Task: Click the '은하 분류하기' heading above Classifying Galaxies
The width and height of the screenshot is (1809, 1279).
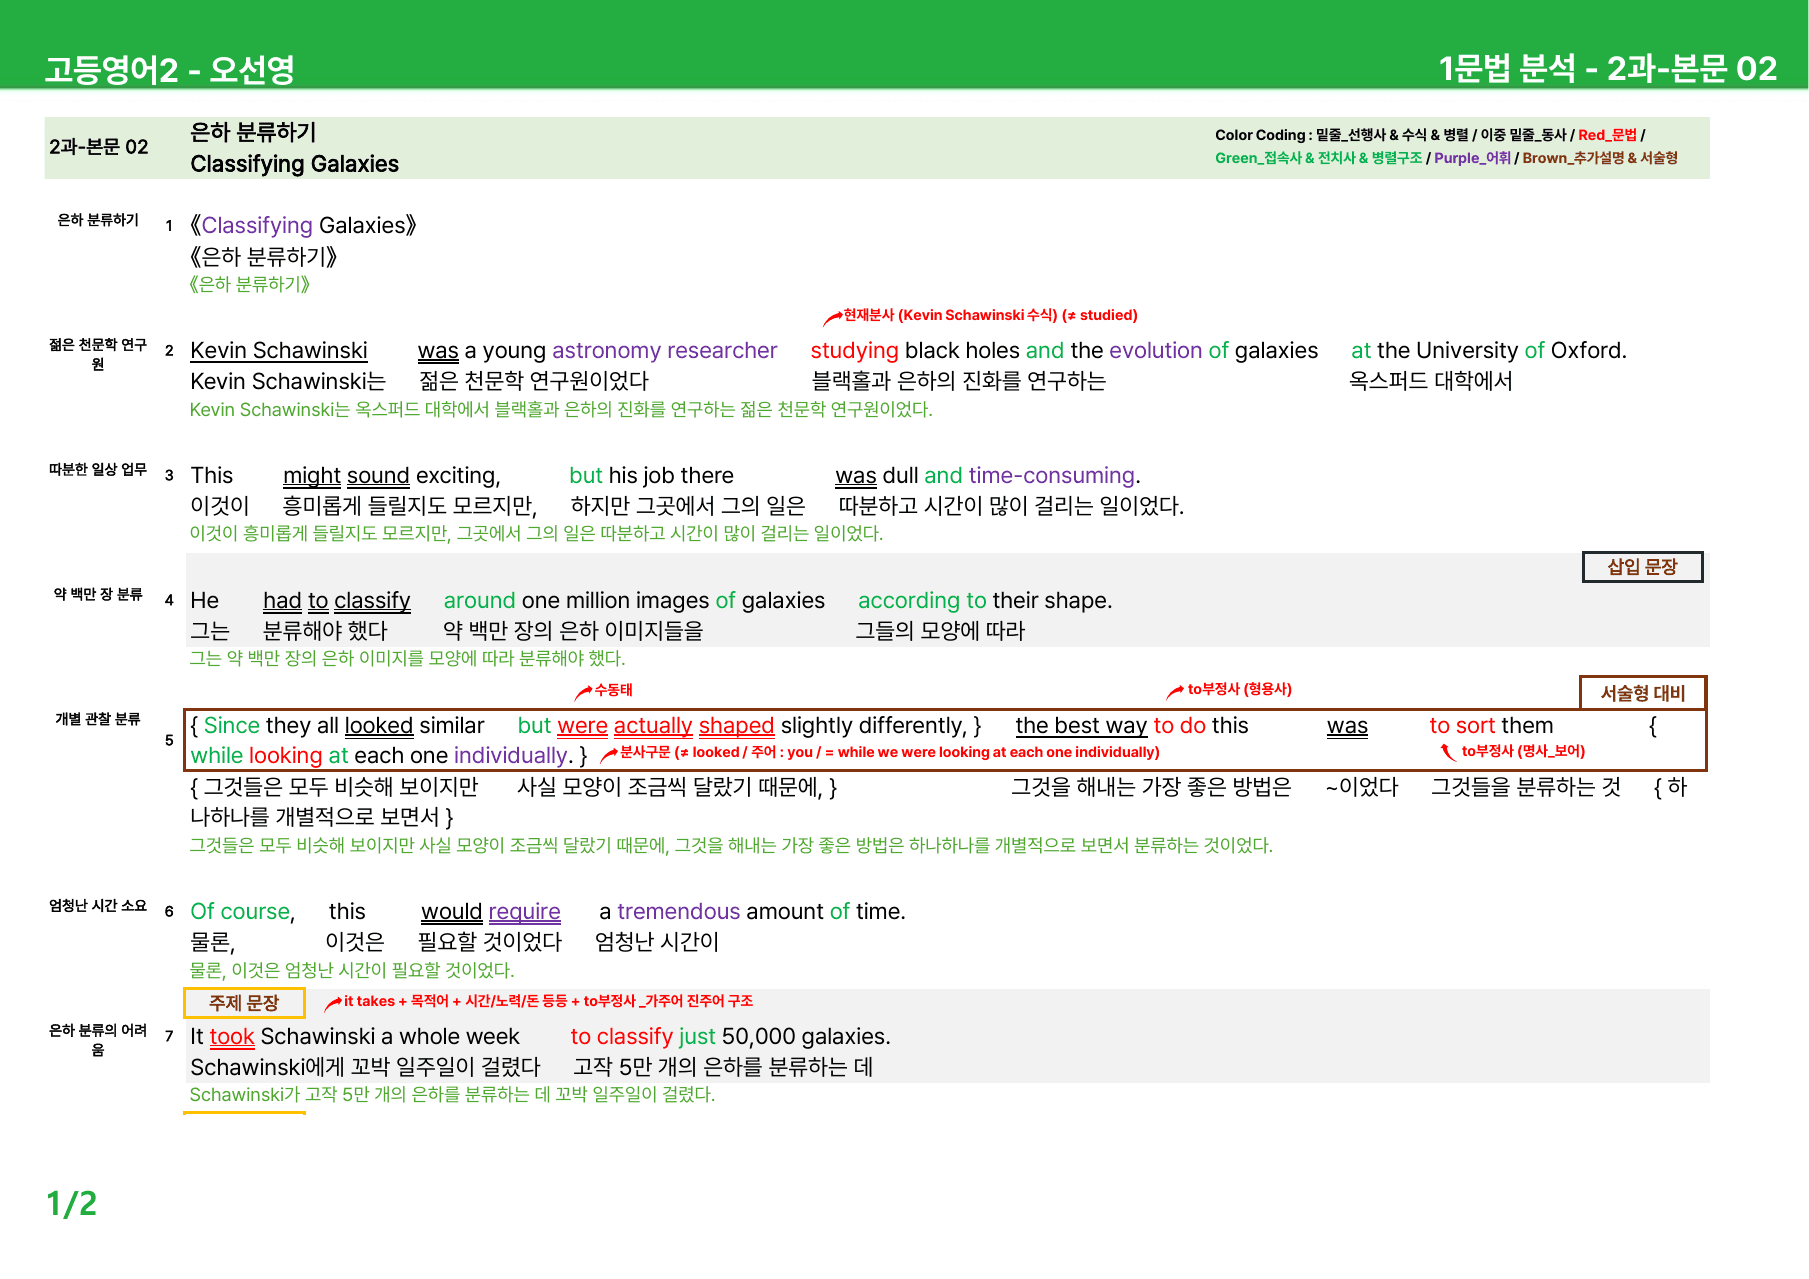Action: [x=253, y=132]
